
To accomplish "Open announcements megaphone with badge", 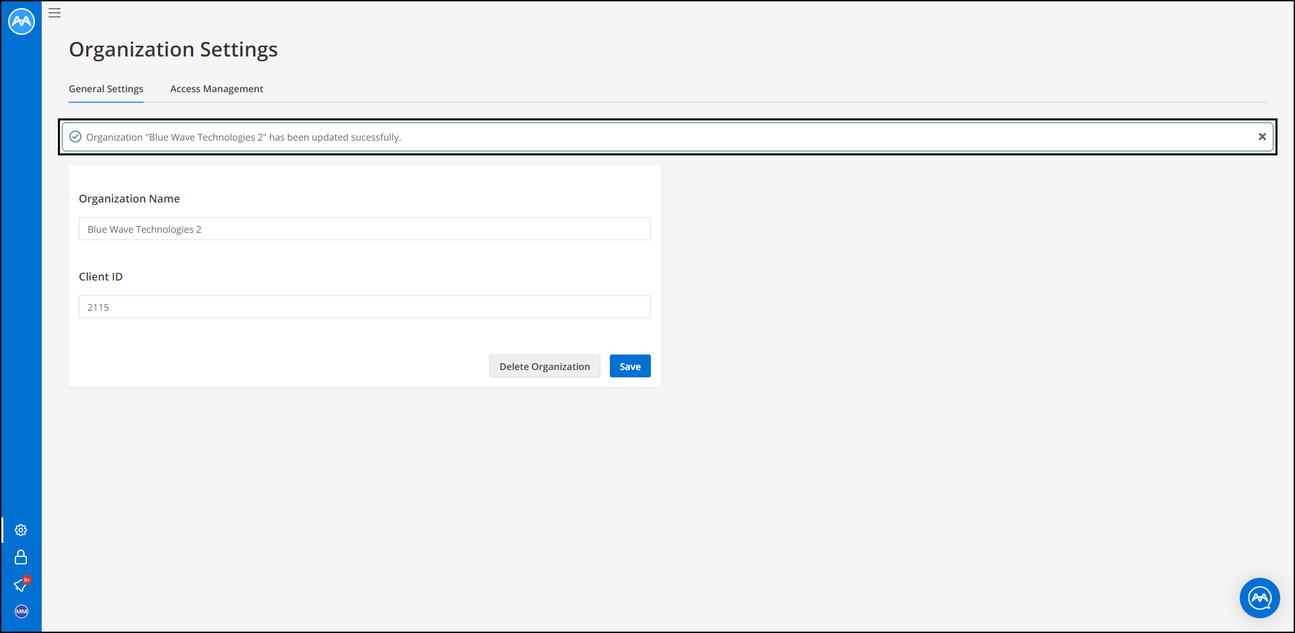I will [21, 584].
